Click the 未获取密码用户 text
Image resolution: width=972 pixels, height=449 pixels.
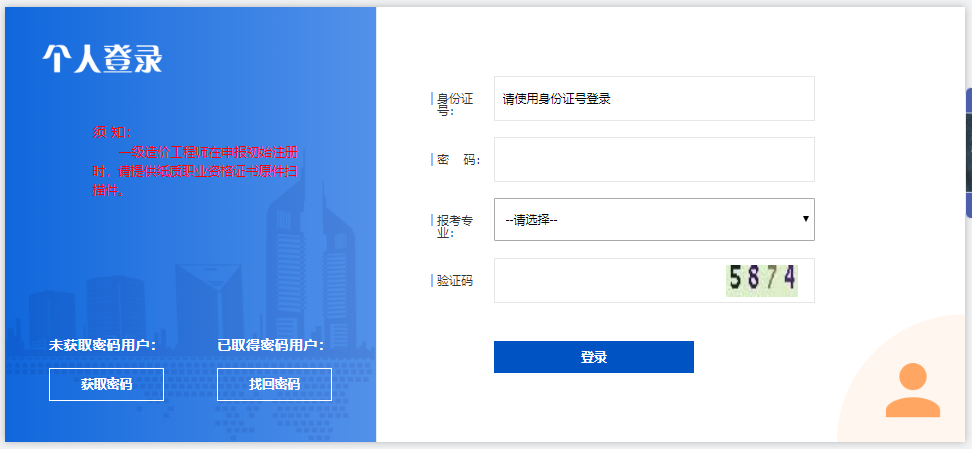103,345
